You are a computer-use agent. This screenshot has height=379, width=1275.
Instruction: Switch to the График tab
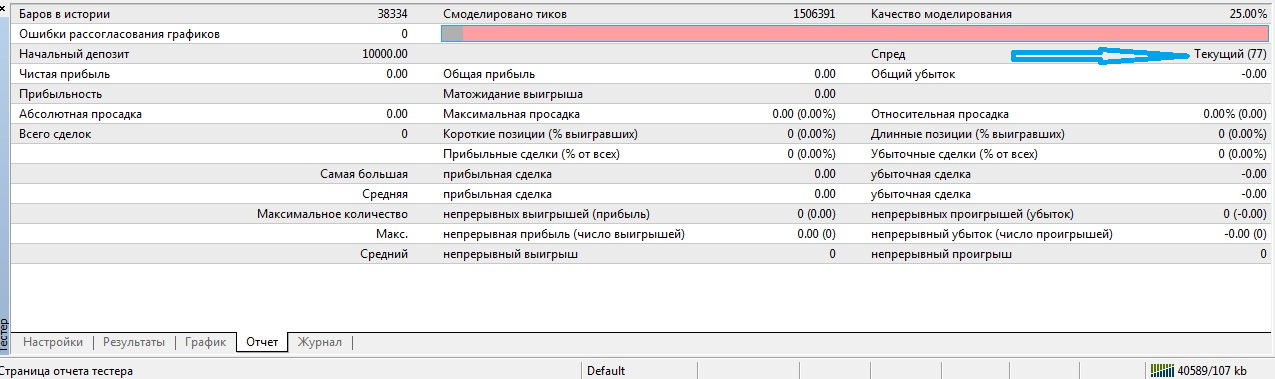pyautogui.click(x=206, y=342)
